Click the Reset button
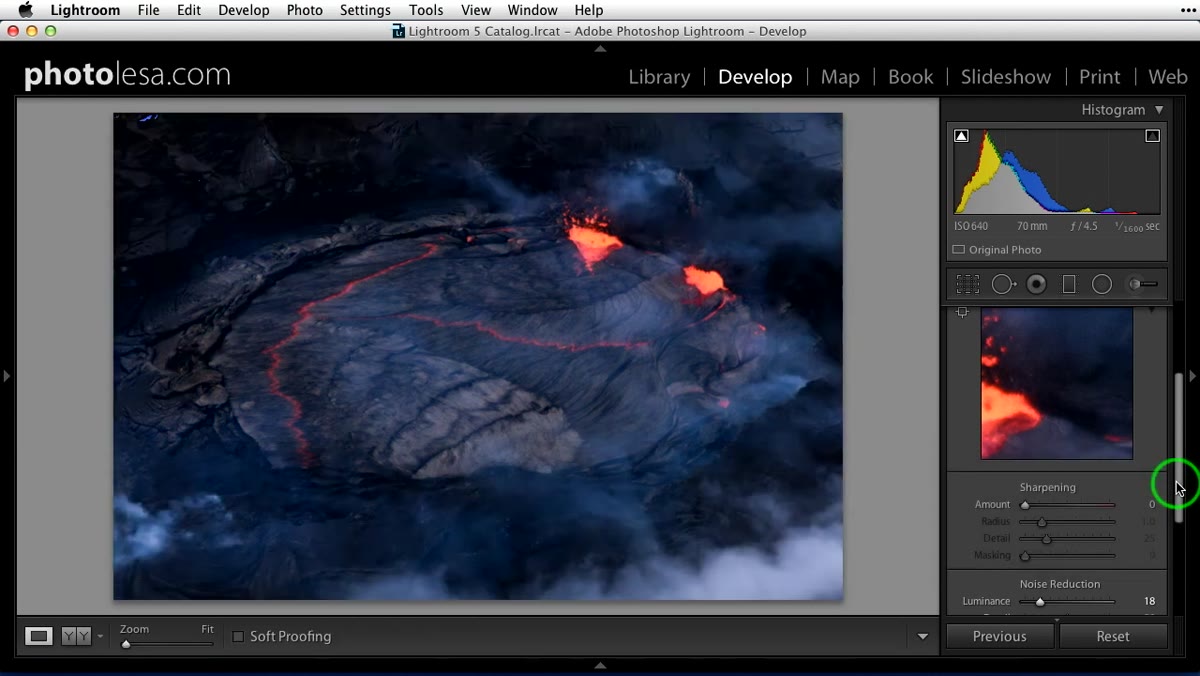This screenshot has width=1200, height=676. (x=1113, y=636)
